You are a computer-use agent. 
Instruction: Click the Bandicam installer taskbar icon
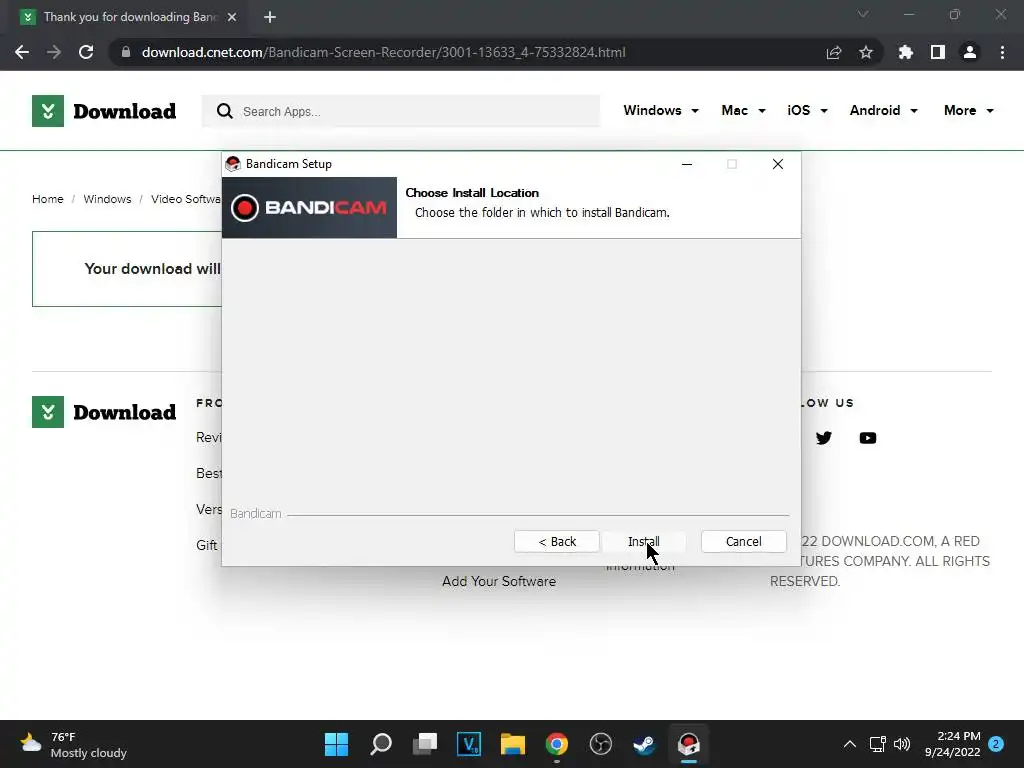point(689,744)
